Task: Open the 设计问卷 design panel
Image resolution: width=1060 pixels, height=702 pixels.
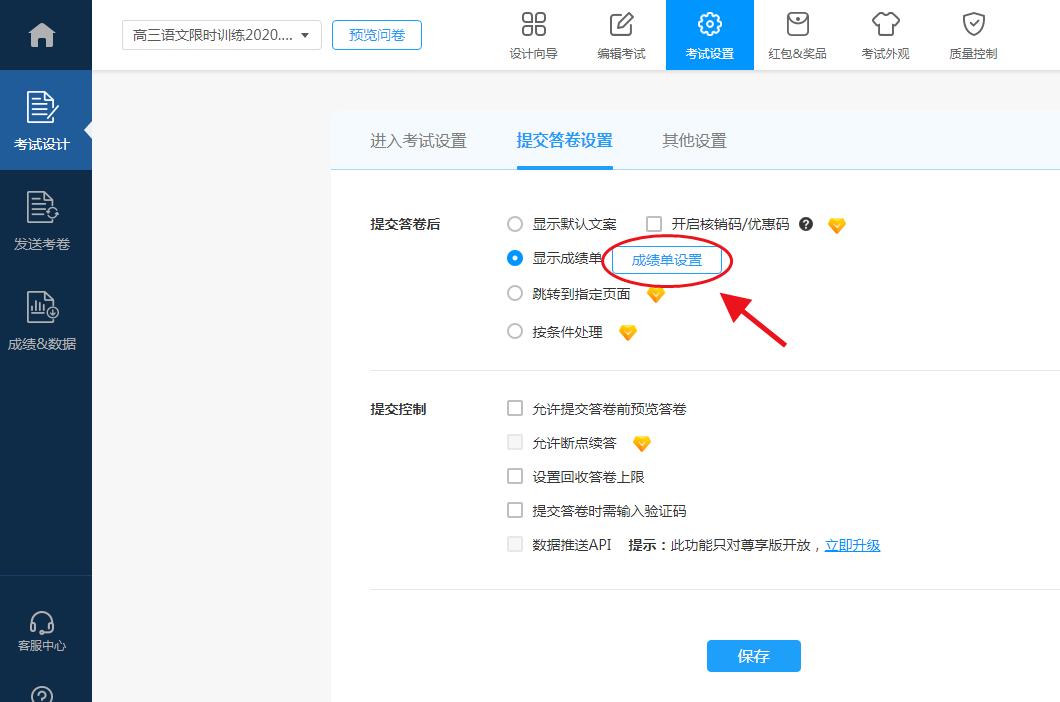Action: (x=534, y=35)
